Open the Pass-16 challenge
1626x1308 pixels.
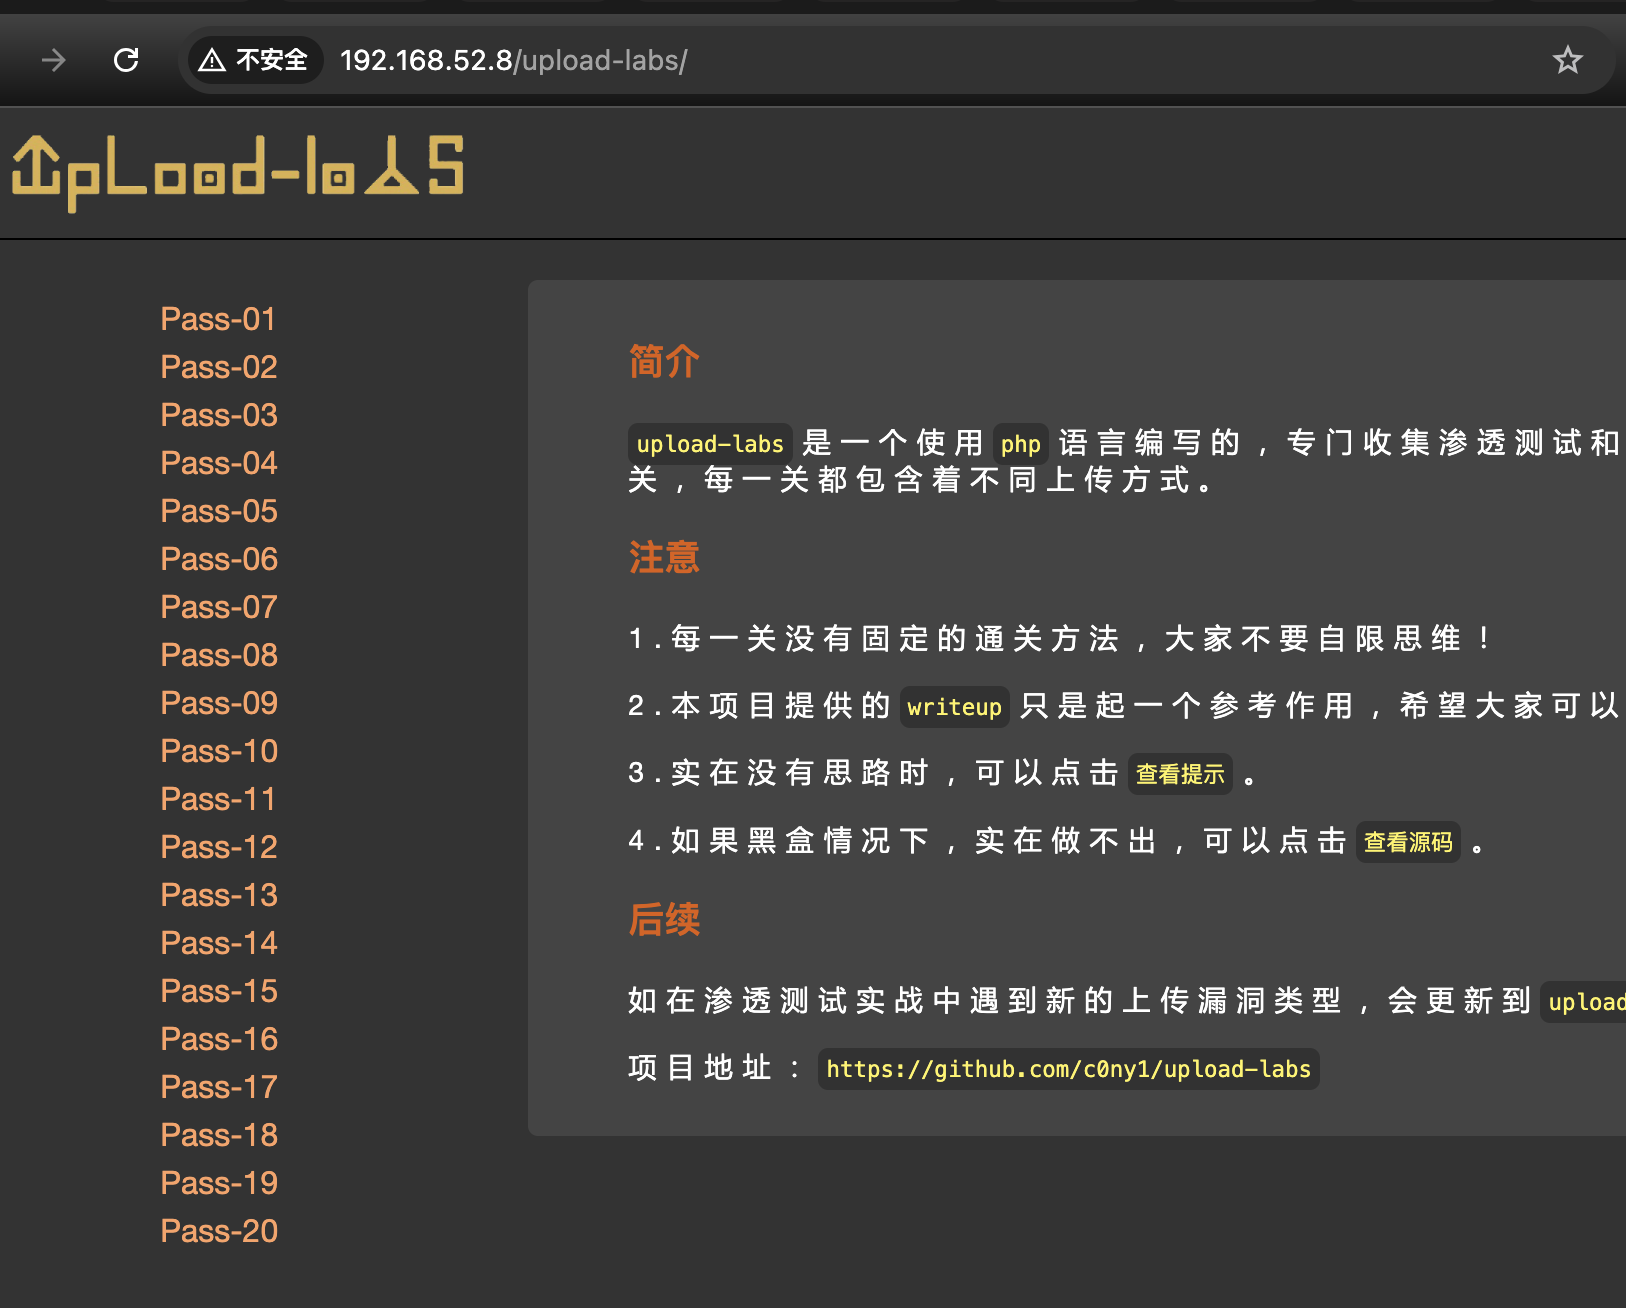[219, 1039]
